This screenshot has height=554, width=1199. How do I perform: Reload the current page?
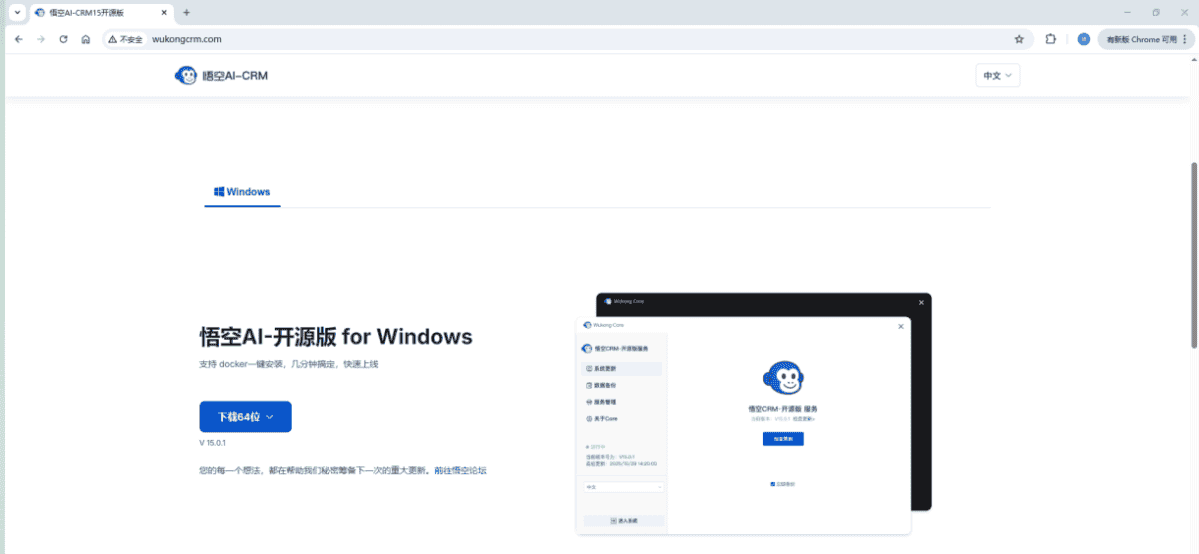coord(63,39)
